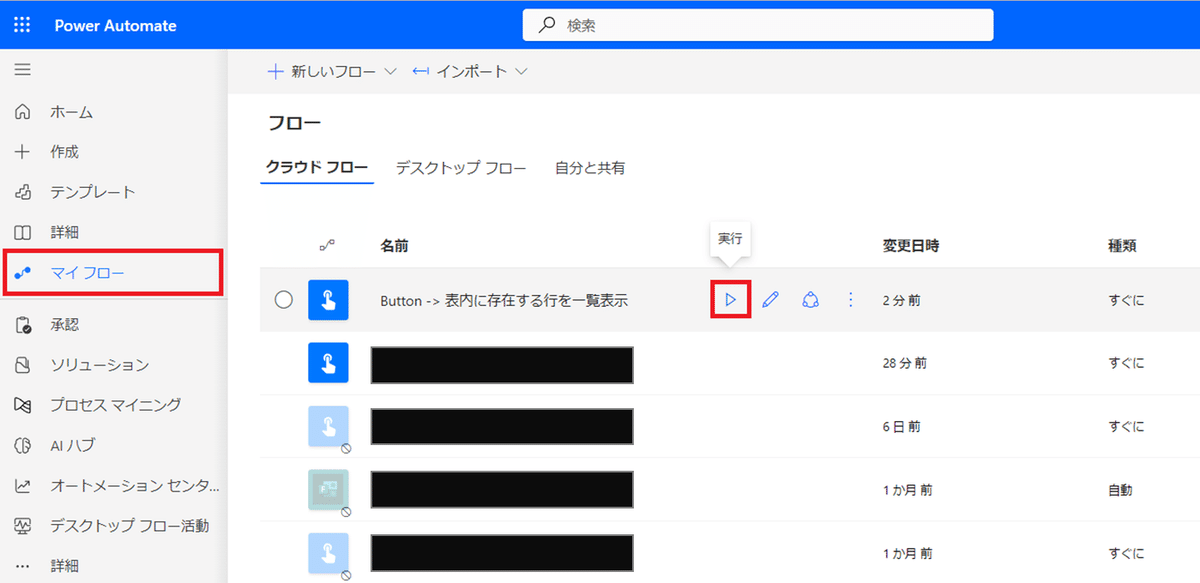Run the Button flow with play icon
The height and width of the screenshot is (583, 1200).
point(730,299)
